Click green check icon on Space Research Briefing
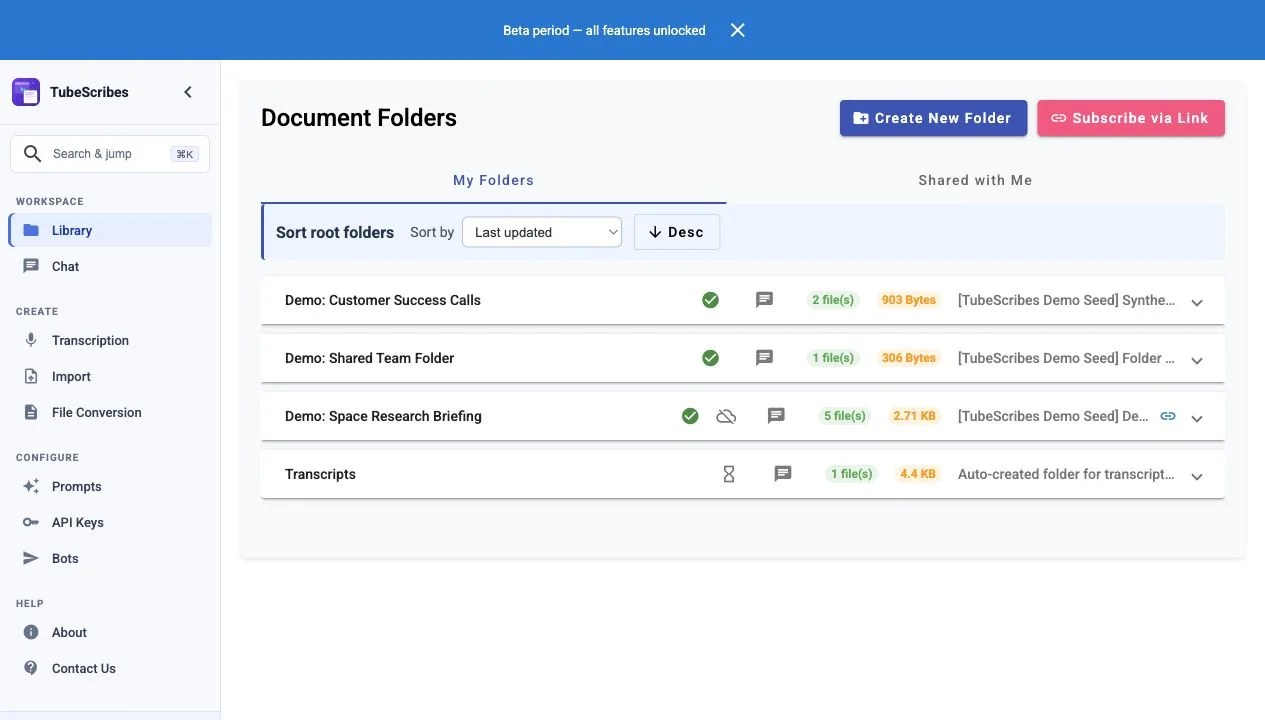This screenshot has width=1265, height=720. (690, 416)
